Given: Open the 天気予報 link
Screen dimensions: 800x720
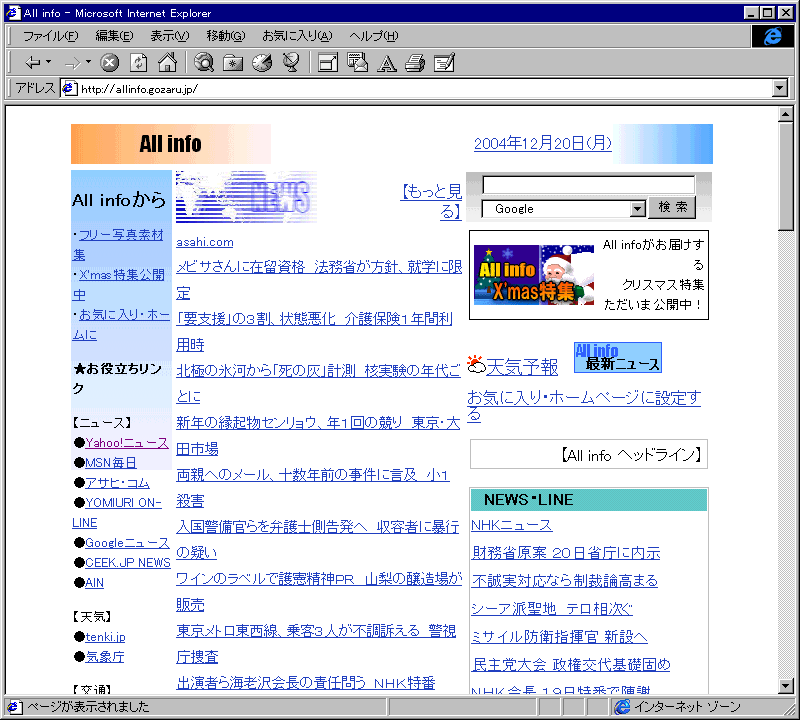Looking at the screenshot, I should [x=522, y=367].
